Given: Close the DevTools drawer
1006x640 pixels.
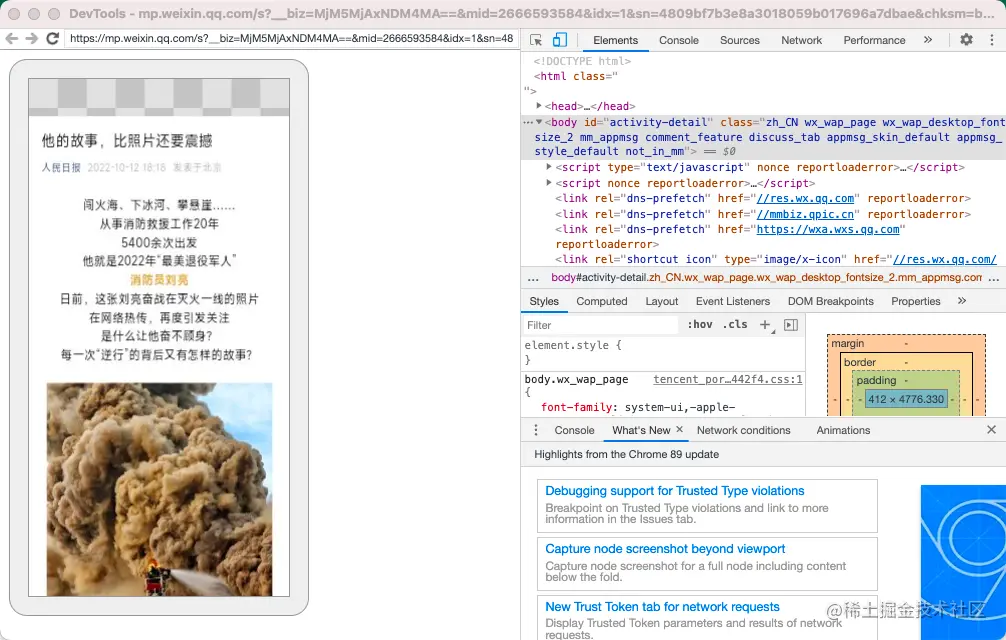Looking at the screenshot, I should coord(991,430).
